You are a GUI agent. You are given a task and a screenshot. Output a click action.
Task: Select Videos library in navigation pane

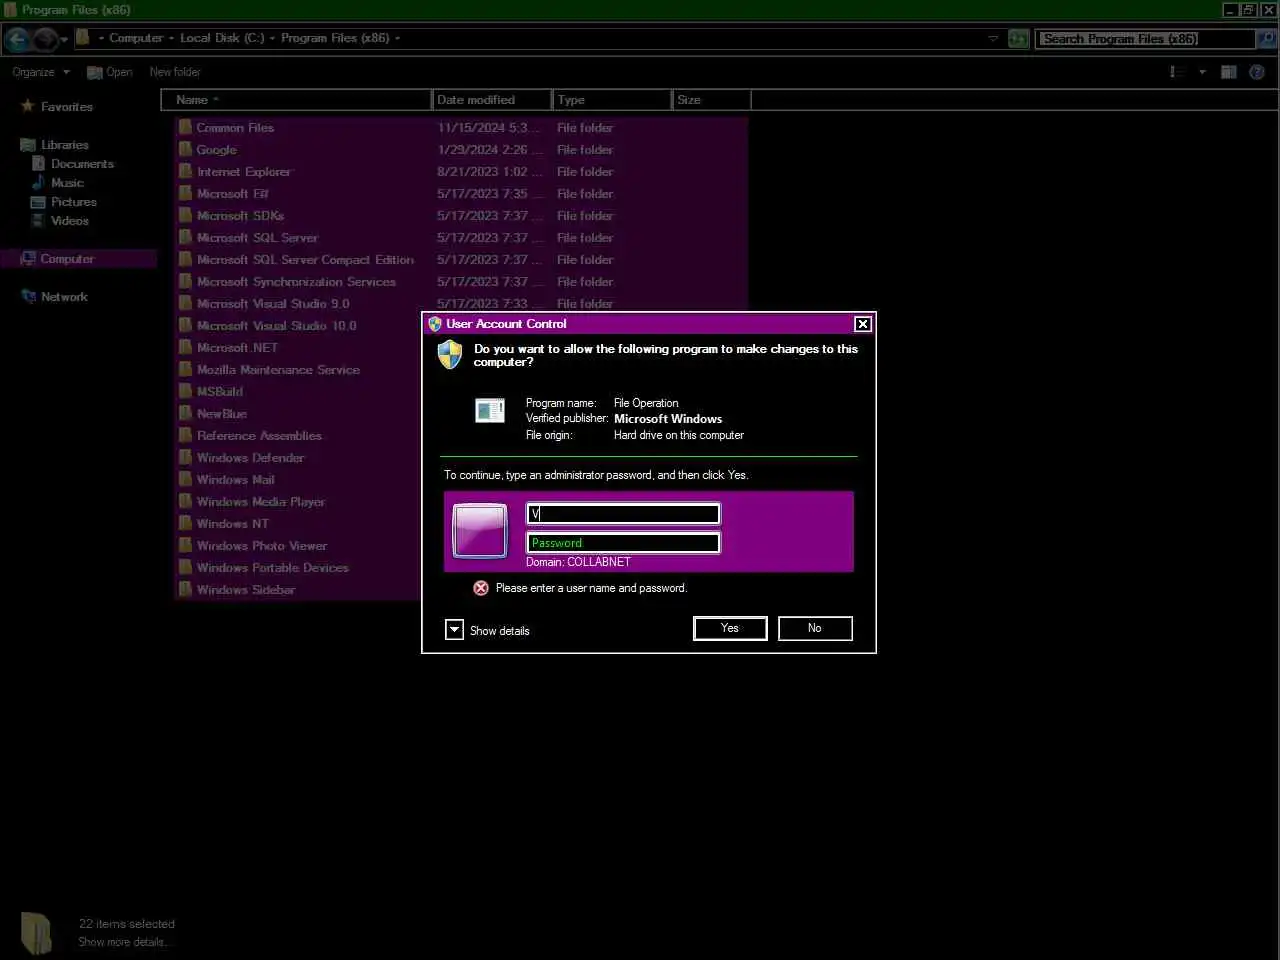[70, 221]
